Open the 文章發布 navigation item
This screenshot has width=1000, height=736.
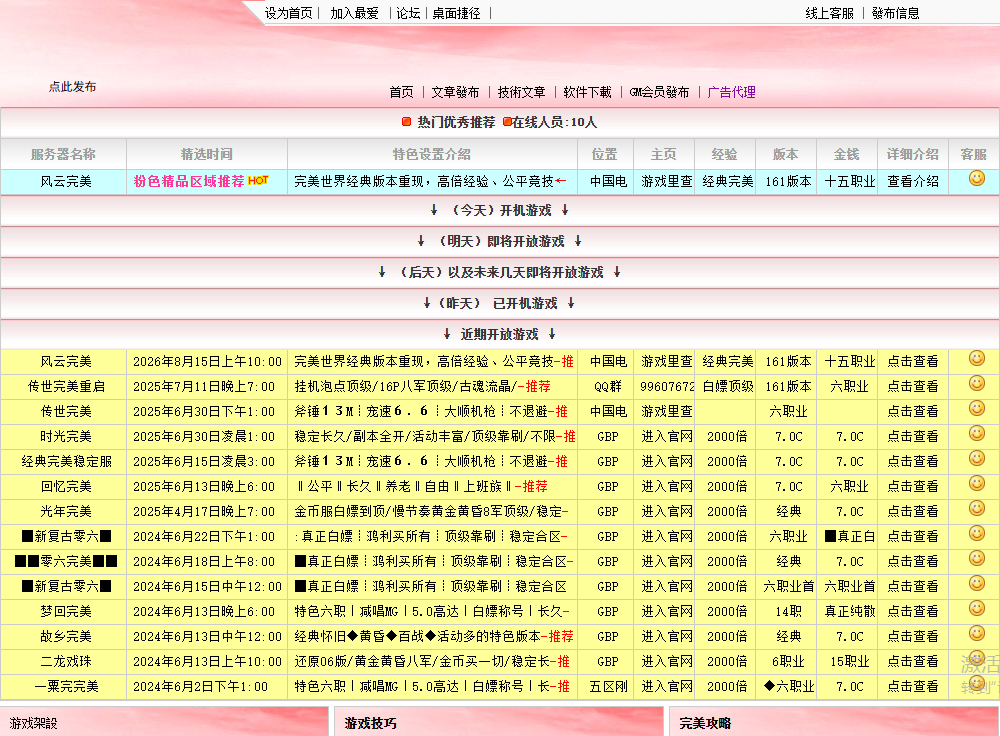[455, 92]
